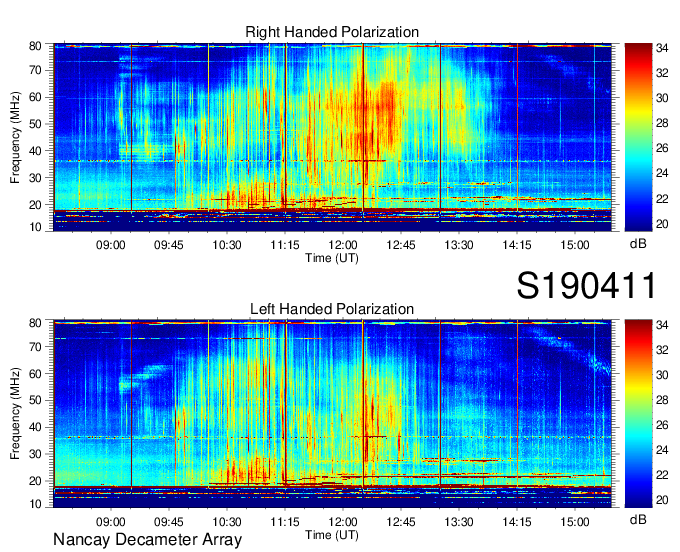Click 12:00 tick under Right Handed plot
Screen dimensions: 680x552
(x=343, y=245)
